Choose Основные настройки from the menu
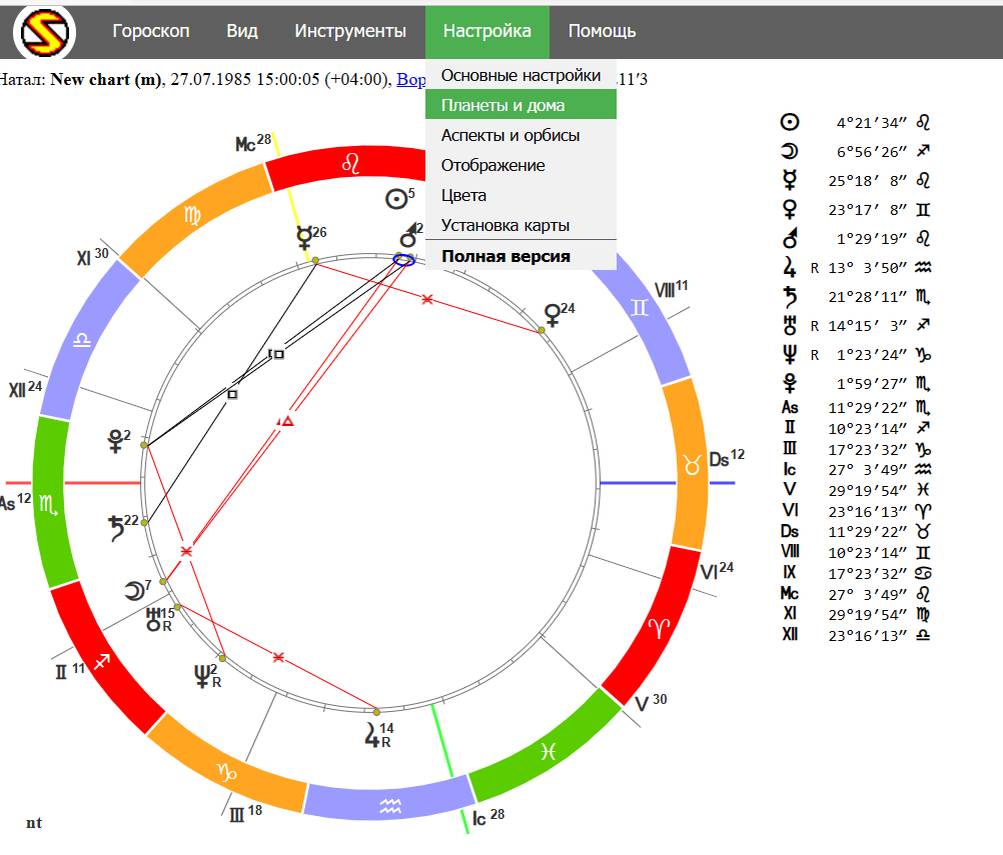1003x855 pixels. point(521,75)
